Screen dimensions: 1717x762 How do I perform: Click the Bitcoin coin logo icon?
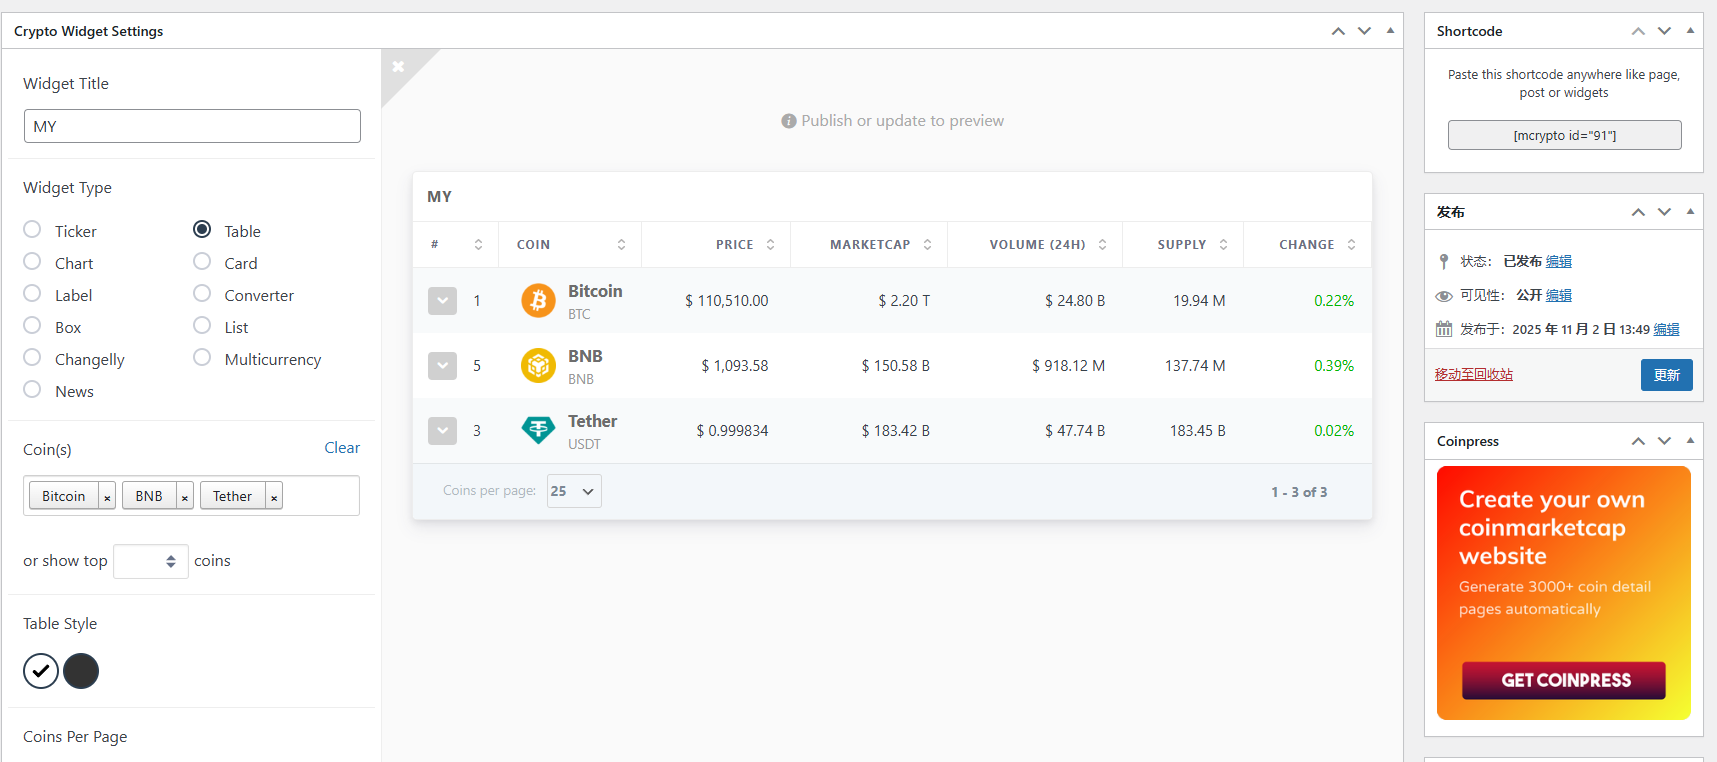coord(538,300)
